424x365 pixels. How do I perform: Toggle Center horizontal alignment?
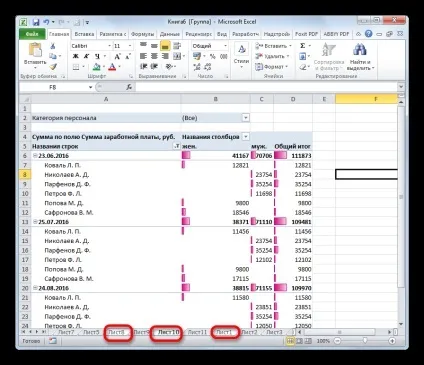coord(154,56)
